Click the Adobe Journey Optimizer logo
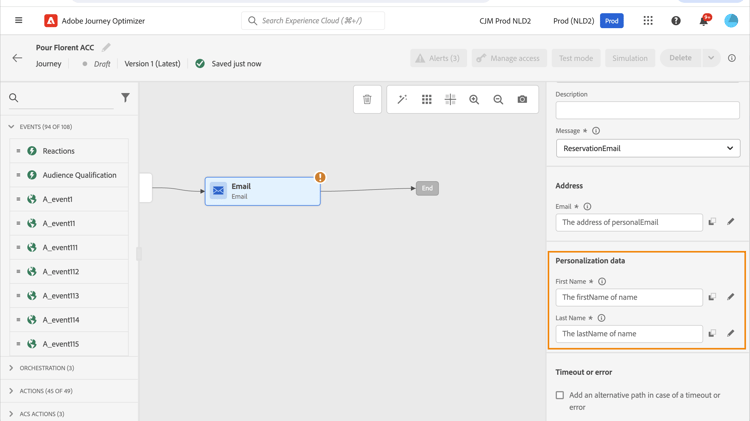750x421 pixels. click(51, 21)
